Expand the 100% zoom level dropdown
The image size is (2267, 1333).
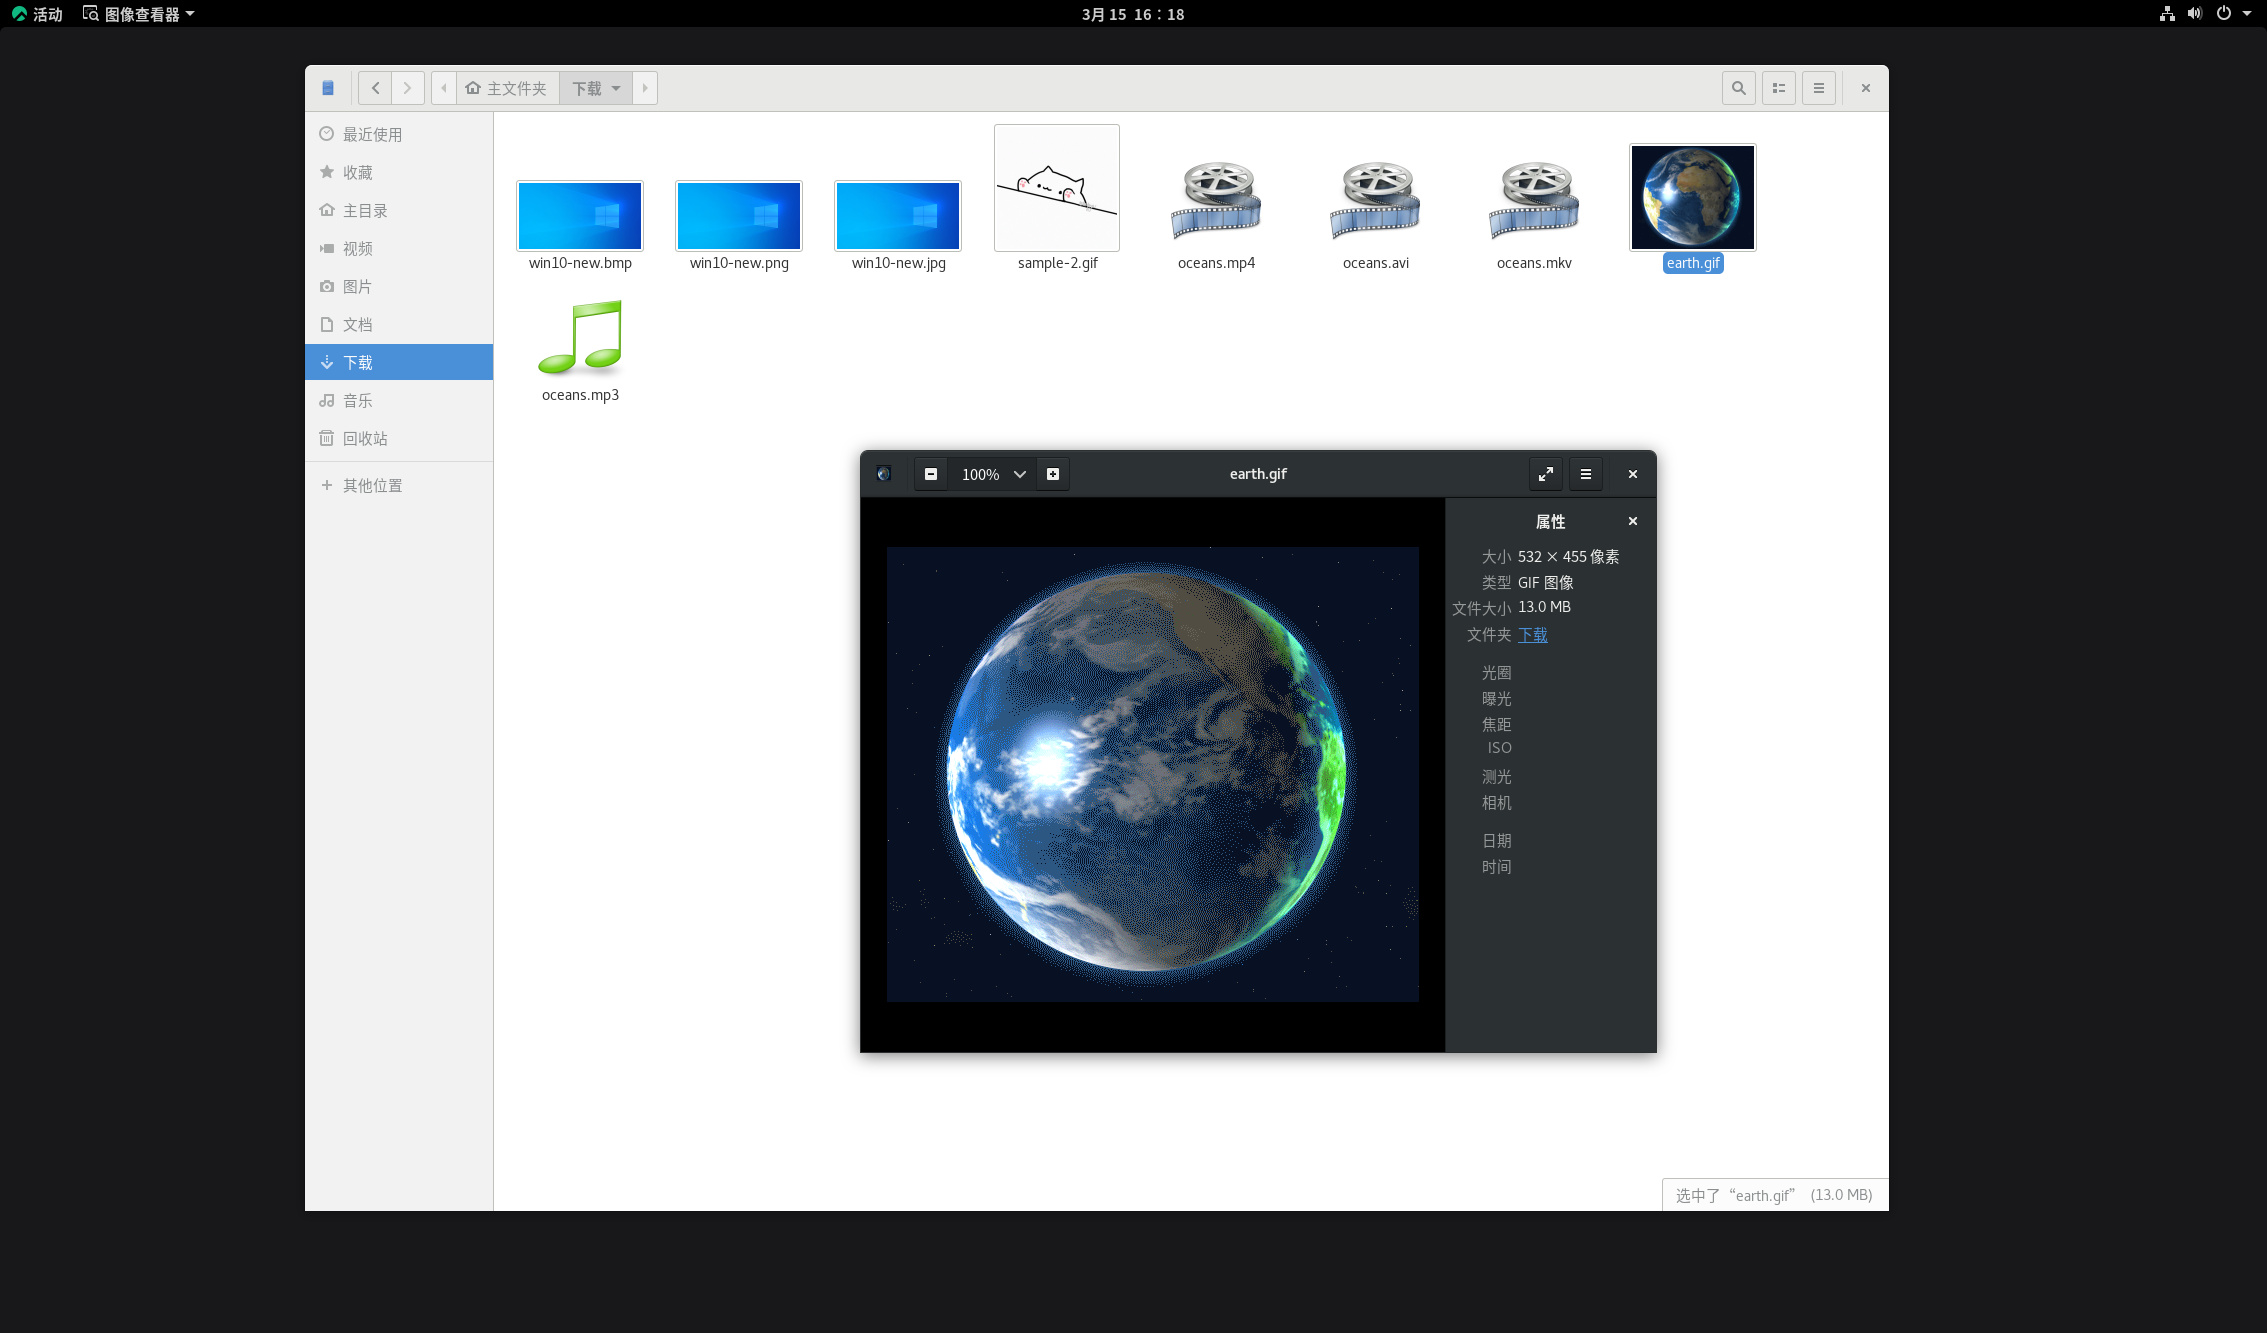point(1019,474)
